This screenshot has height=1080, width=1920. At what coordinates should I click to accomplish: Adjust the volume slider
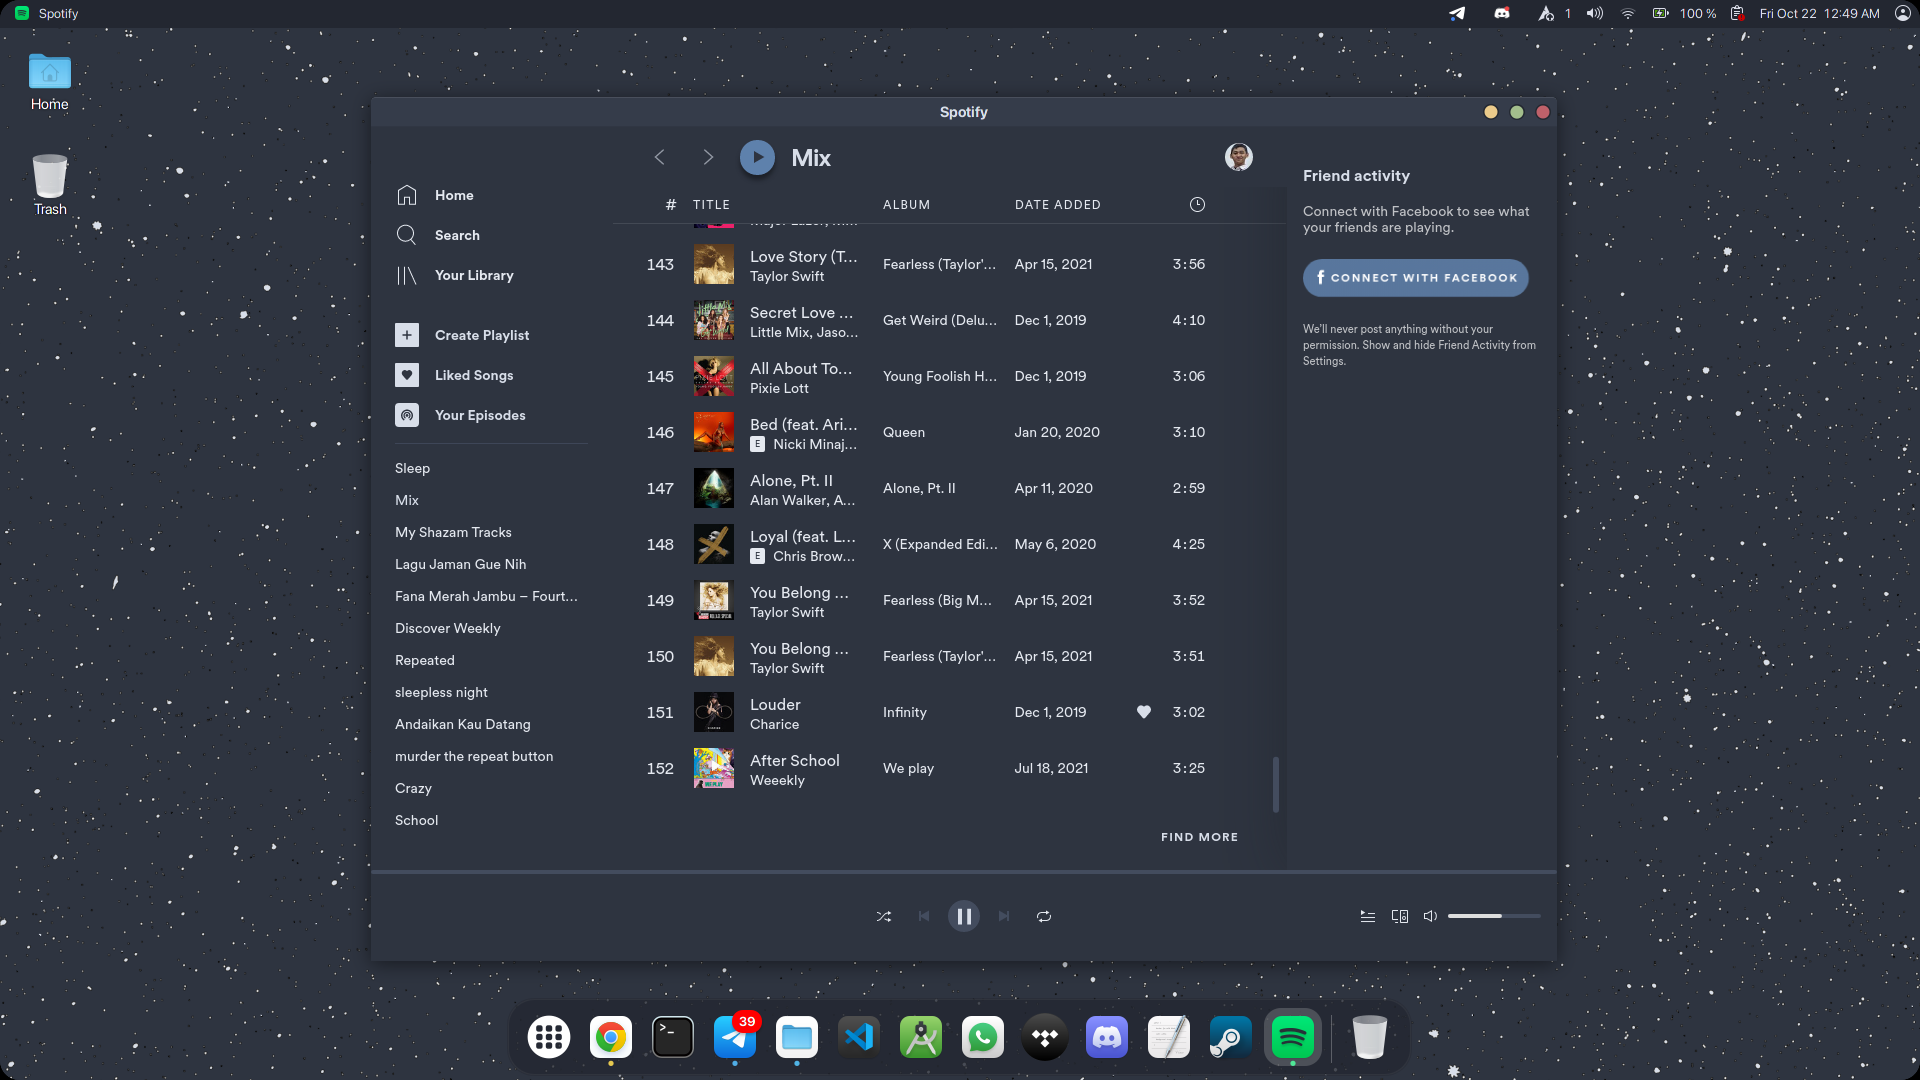coord(1494,916)
